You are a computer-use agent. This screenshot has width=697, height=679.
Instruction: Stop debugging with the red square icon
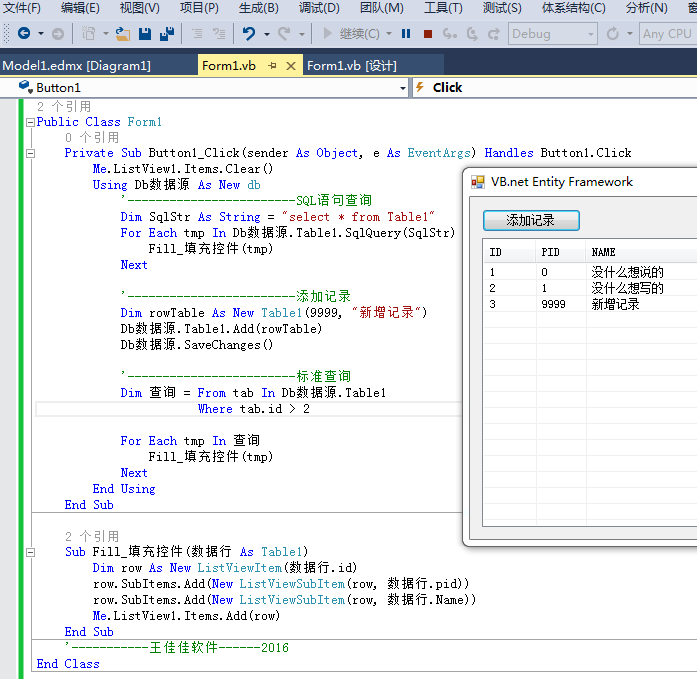[x=428, y=34]
